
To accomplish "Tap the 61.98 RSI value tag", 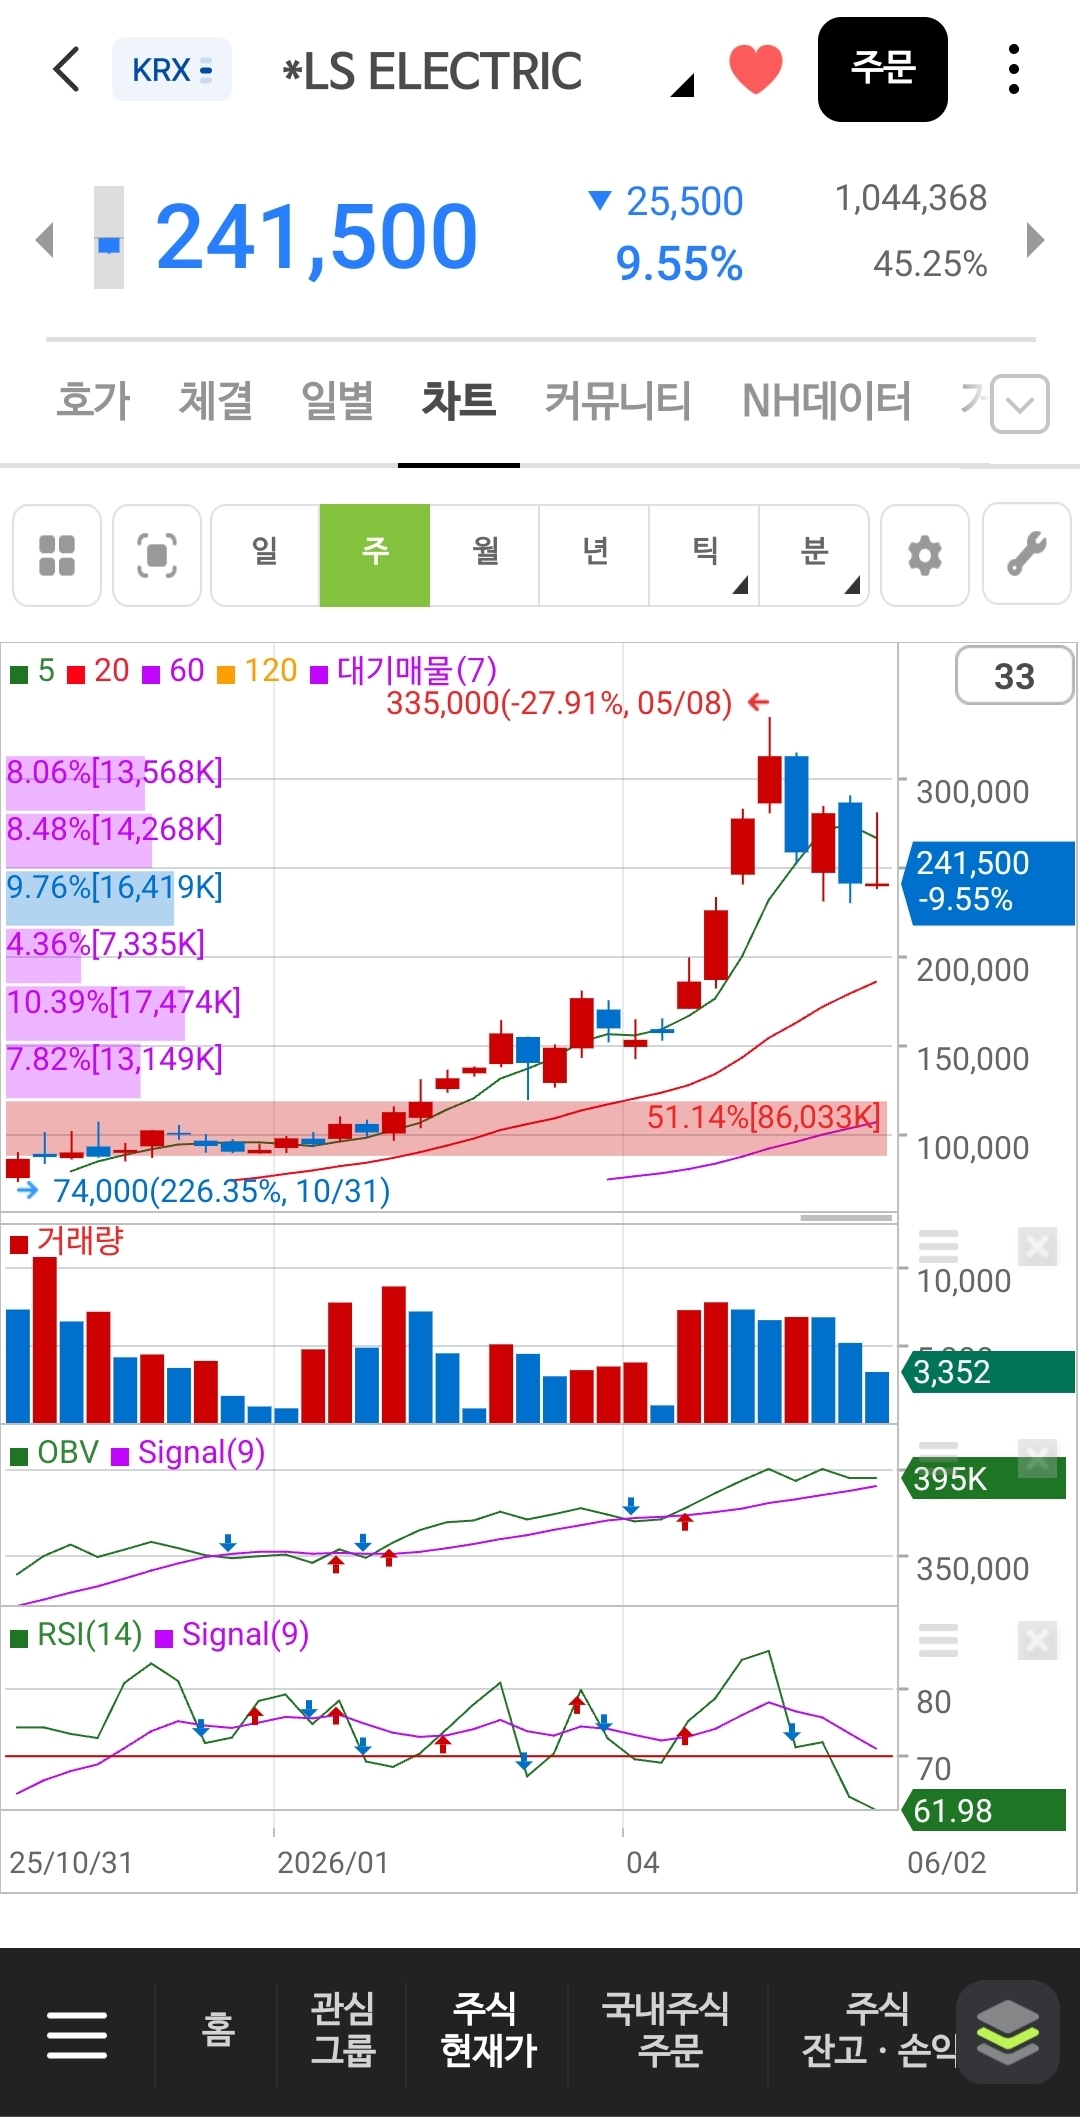I will coord(984,1810).
